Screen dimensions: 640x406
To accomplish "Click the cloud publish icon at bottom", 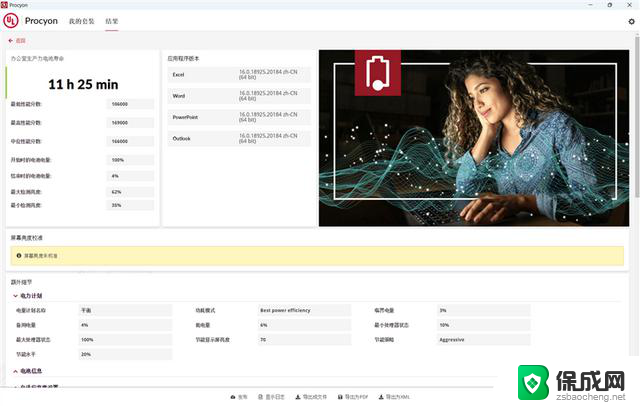I will click(x=233, y=397).
